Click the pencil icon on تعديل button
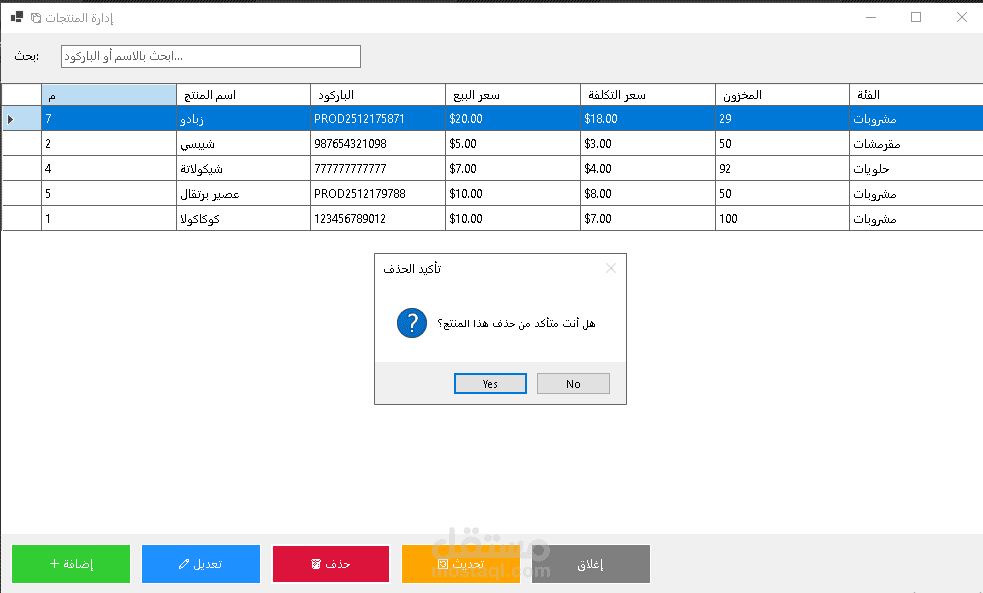Screen dimensions: 983x593 click(184, 564)
